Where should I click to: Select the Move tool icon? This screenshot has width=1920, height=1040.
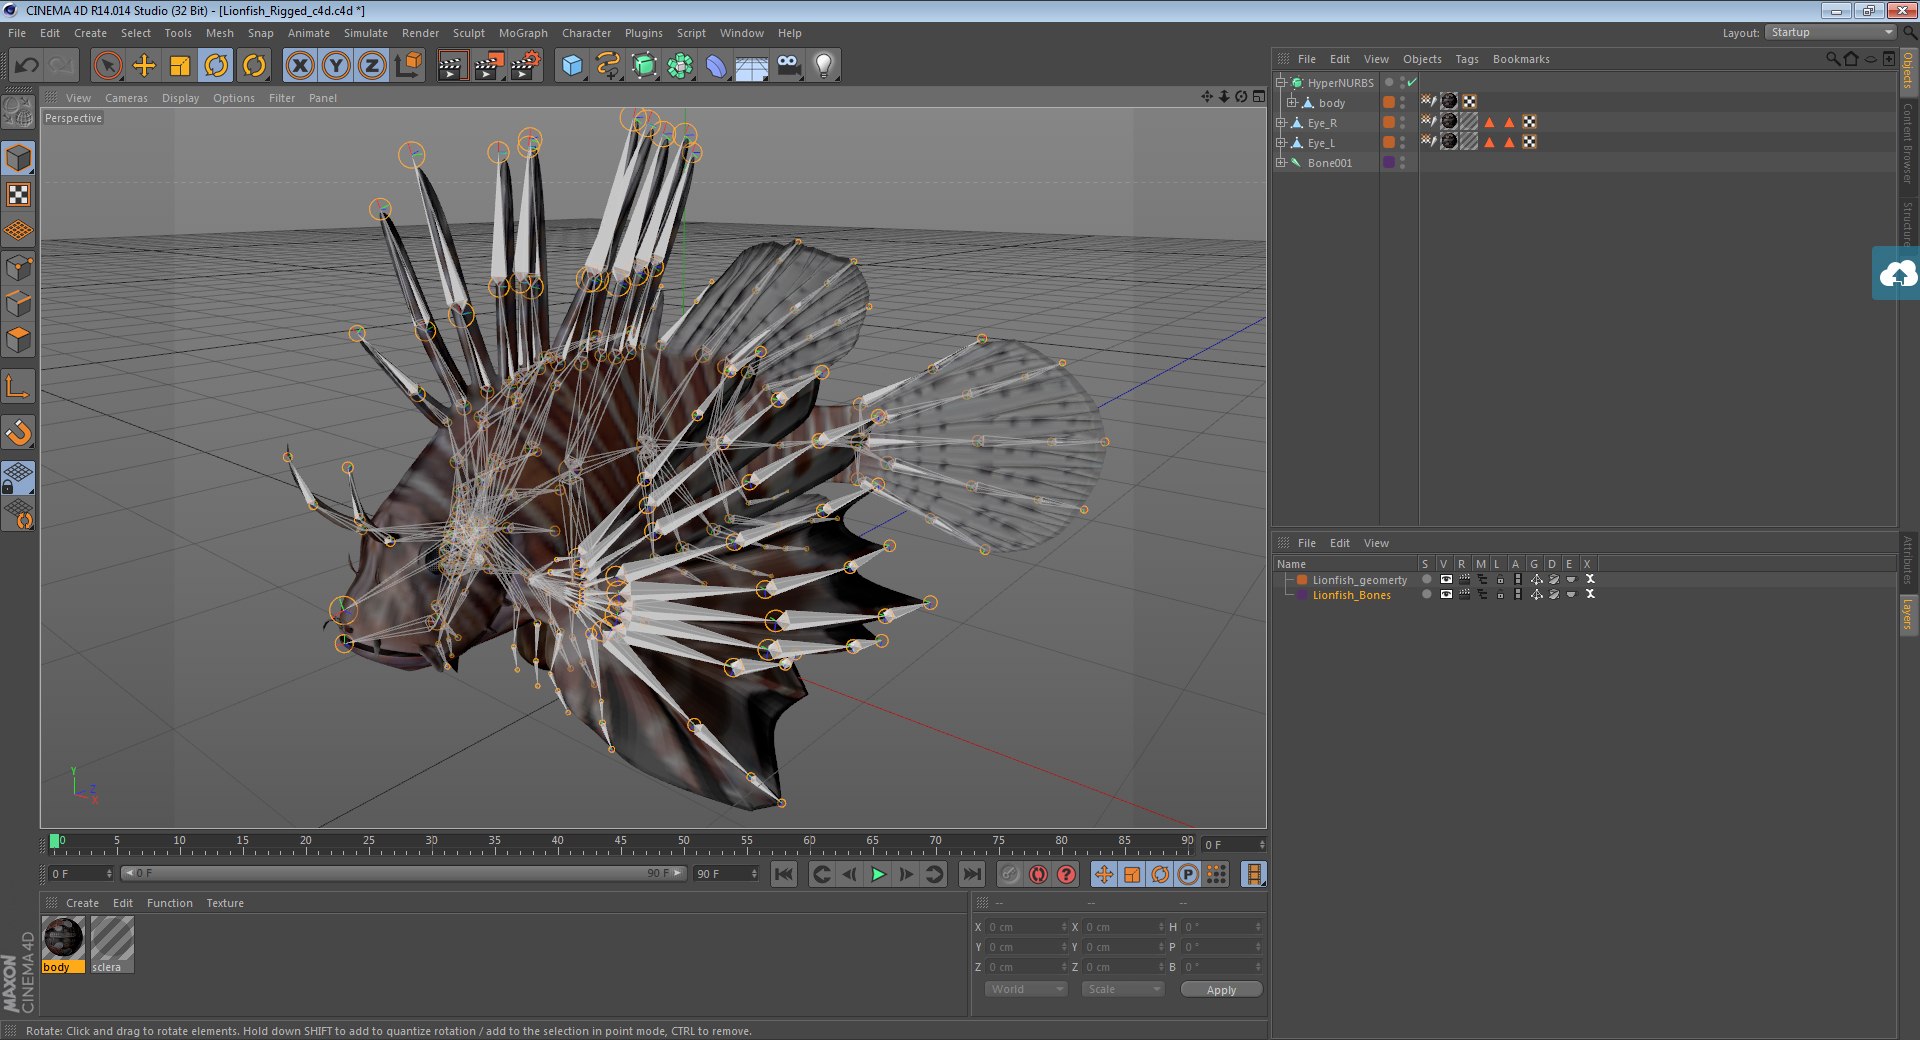tap(144, 66)
